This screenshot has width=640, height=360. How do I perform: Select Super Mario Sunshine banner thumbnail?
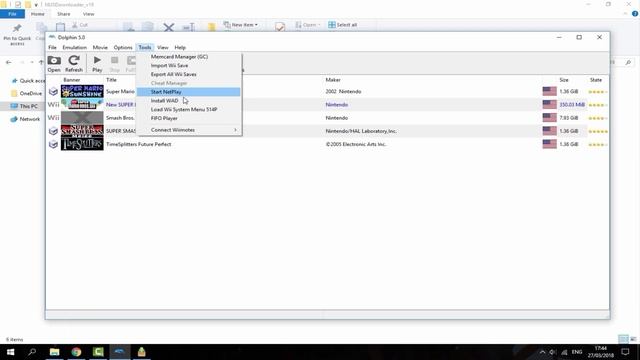(82, 91)
